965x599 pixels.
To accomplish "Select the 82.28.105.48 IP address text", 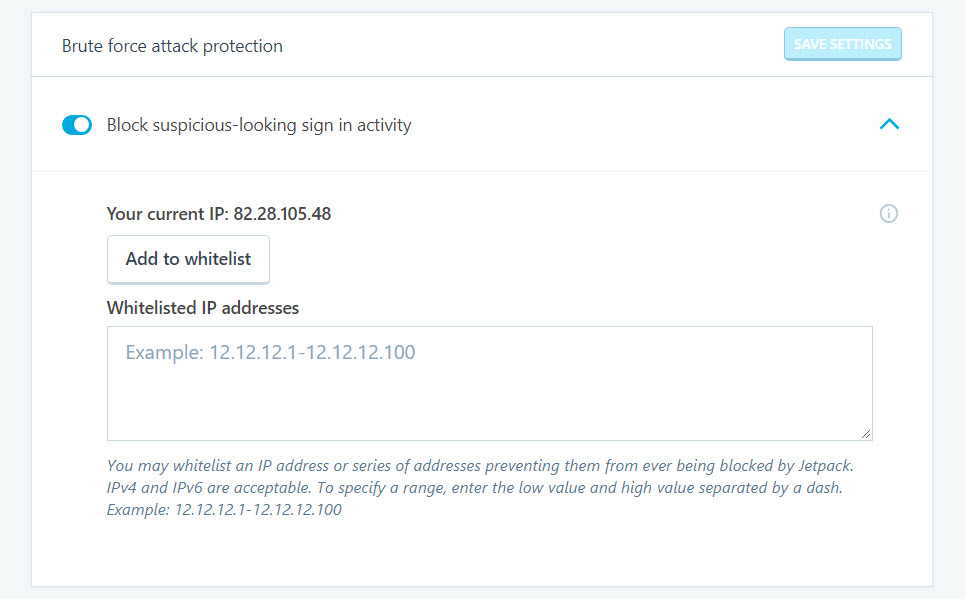I will [x=282, y=214].
